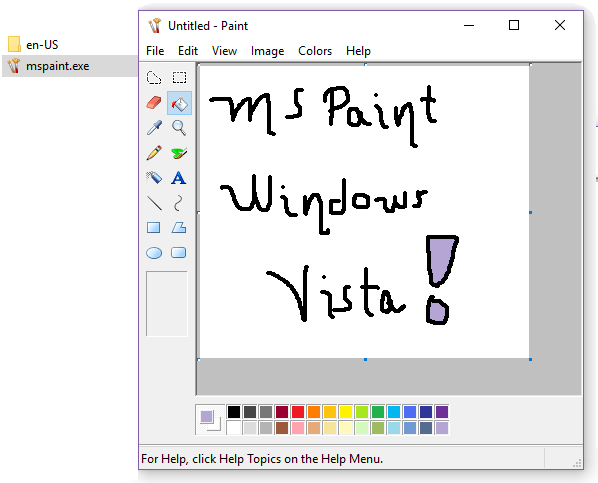Choose the Brush tool
The image size is (598, 483).
(179, 153)
